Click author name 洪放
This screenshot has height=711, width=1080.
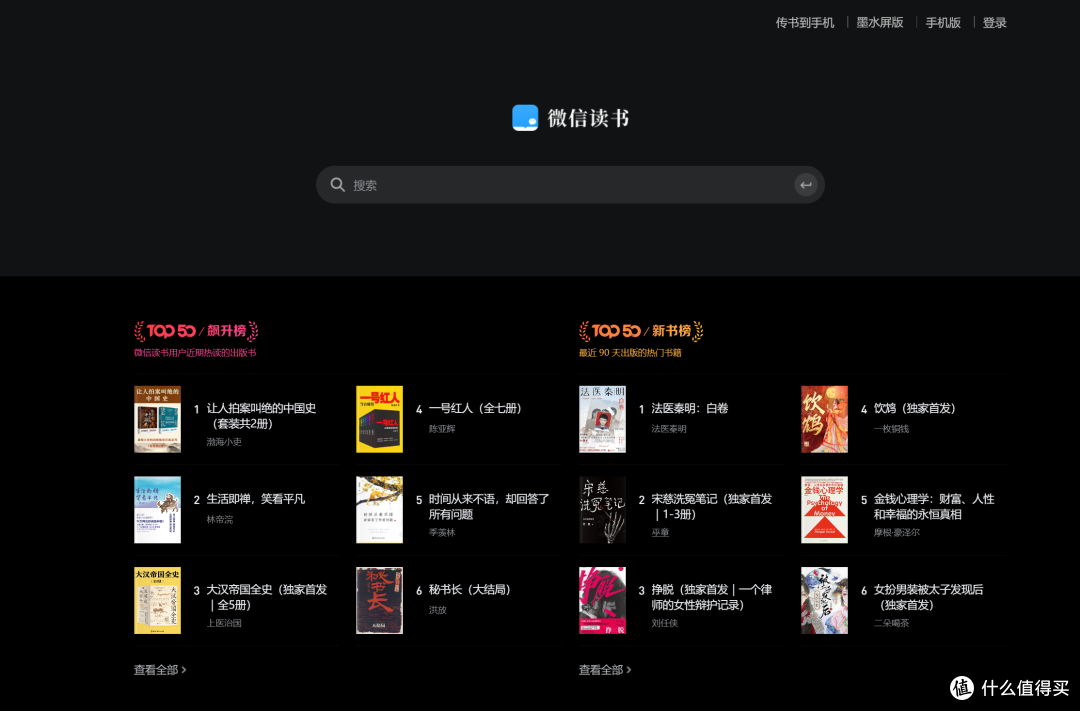coord(437,610)
